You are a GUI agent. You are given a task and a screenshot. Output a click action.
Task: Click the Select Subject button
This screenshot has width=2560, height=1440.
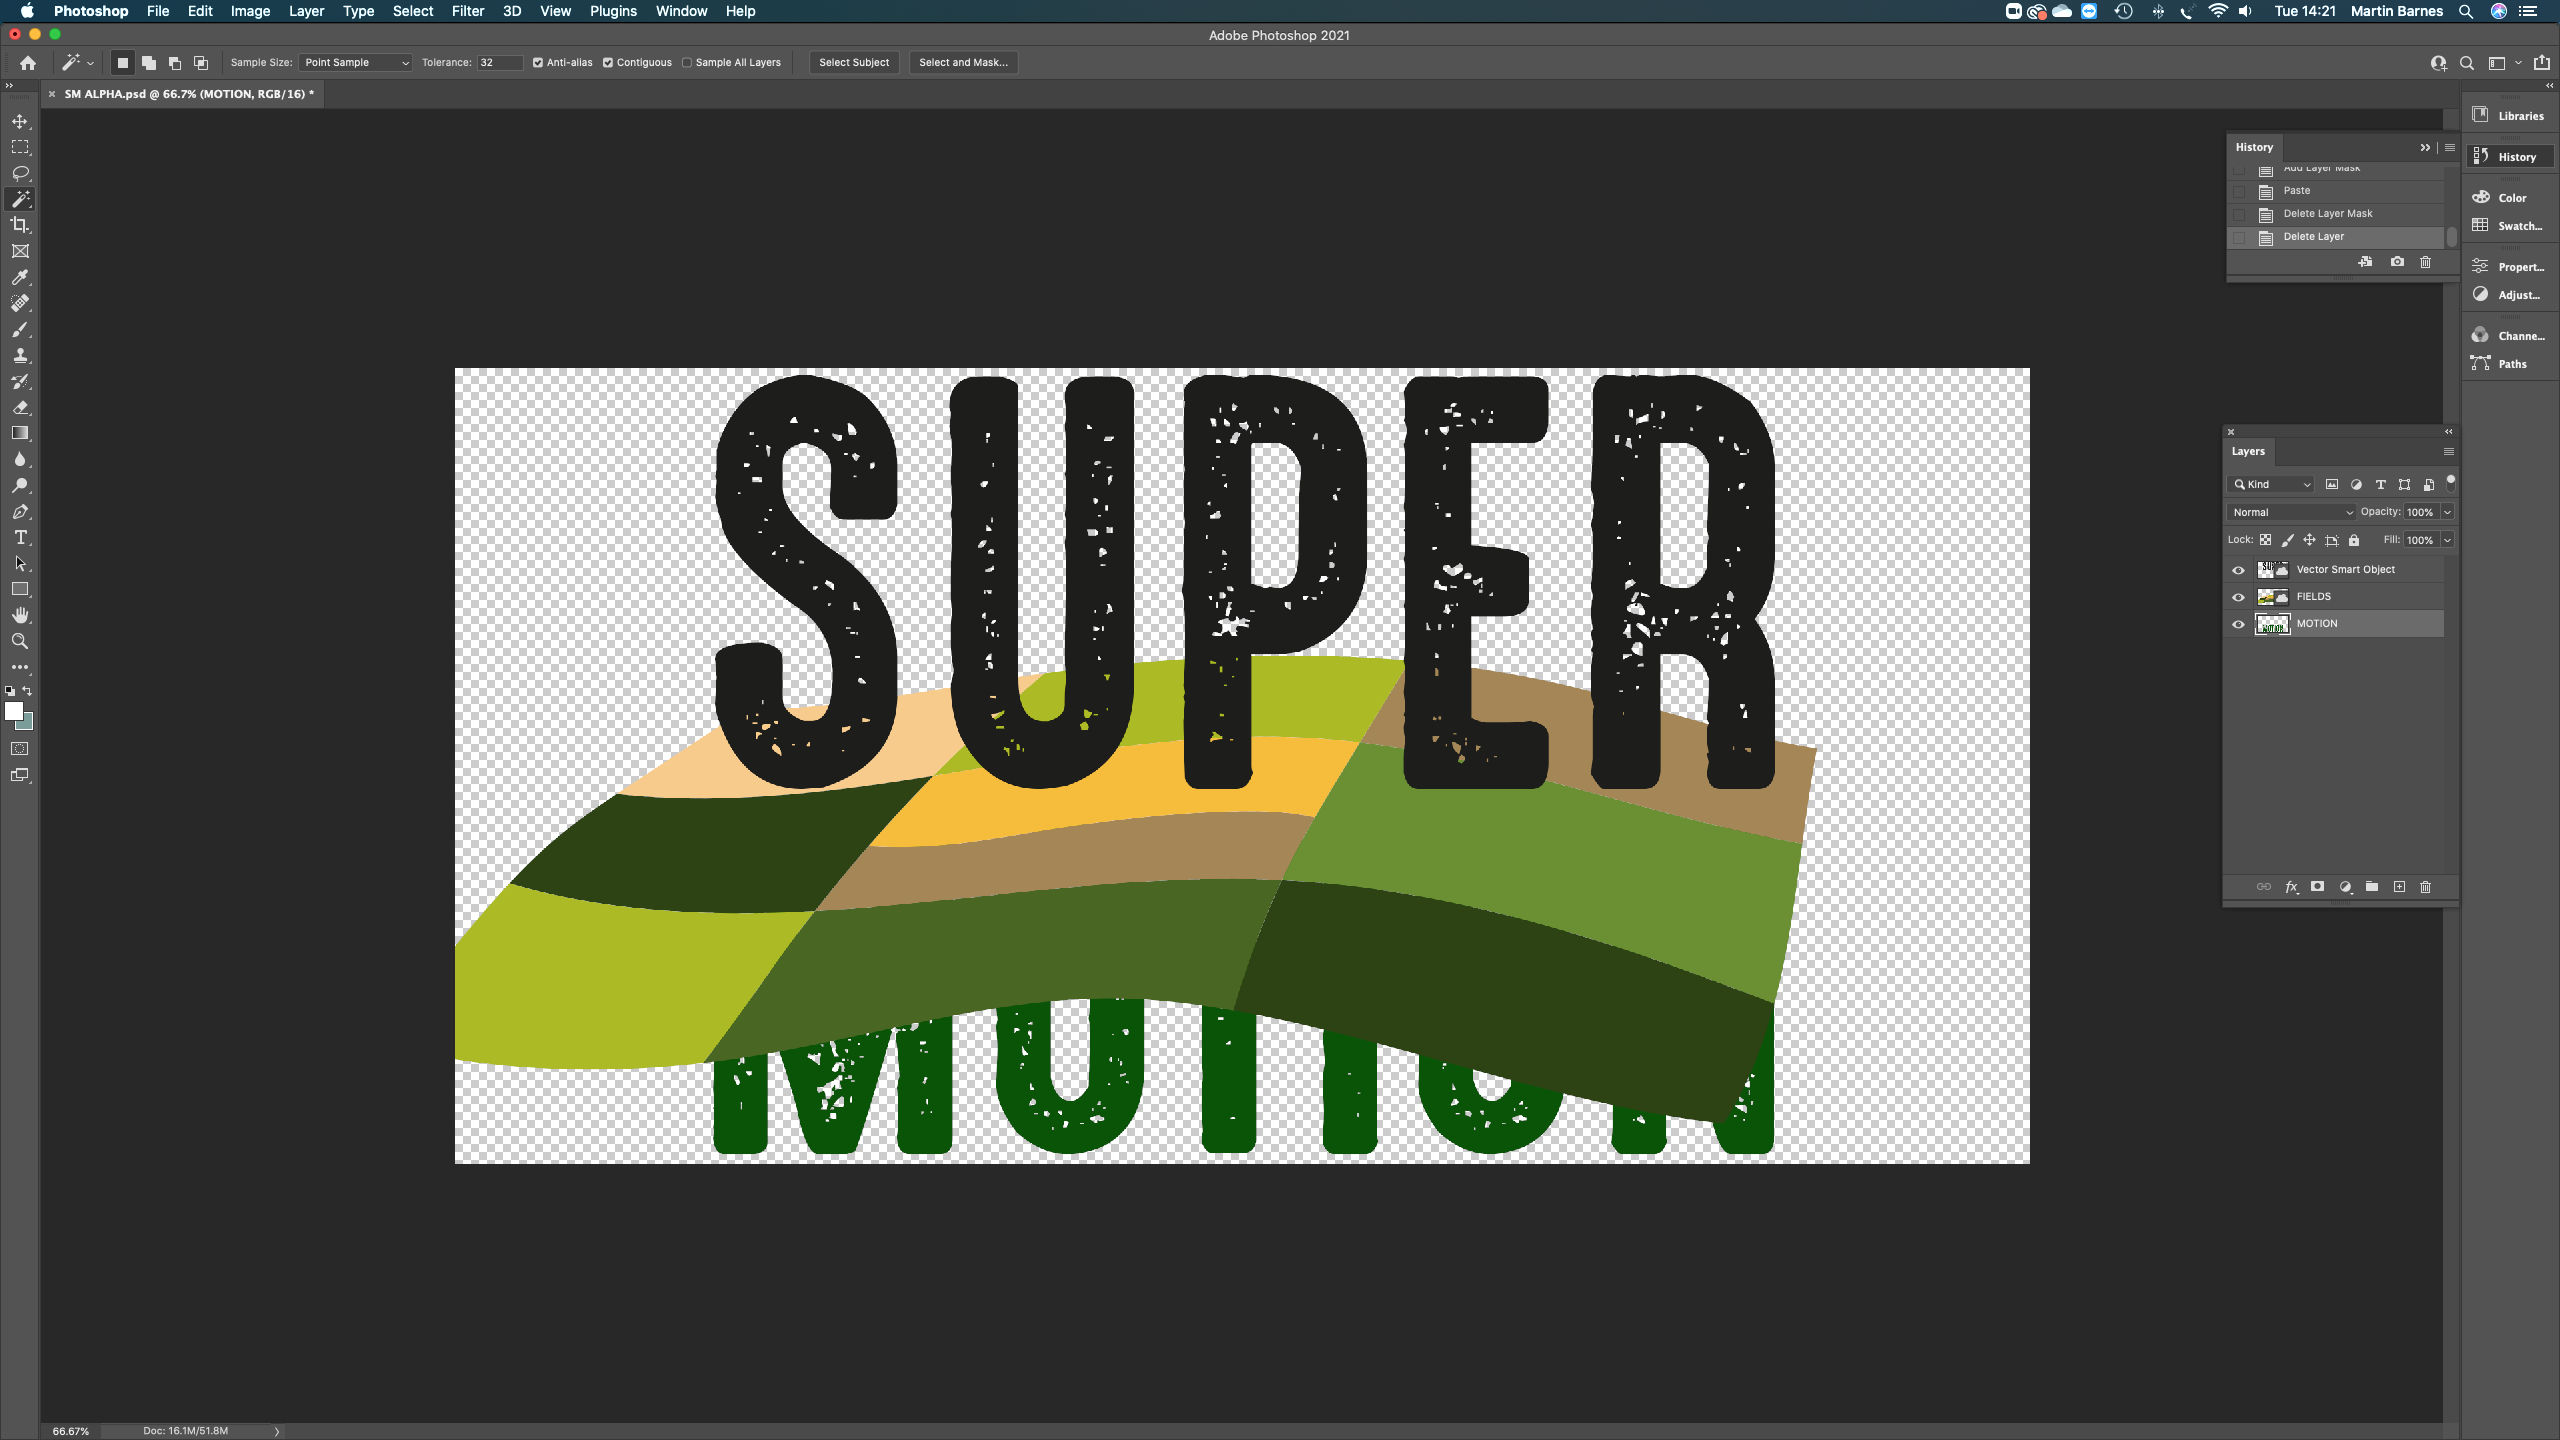(x=854, y=62)
